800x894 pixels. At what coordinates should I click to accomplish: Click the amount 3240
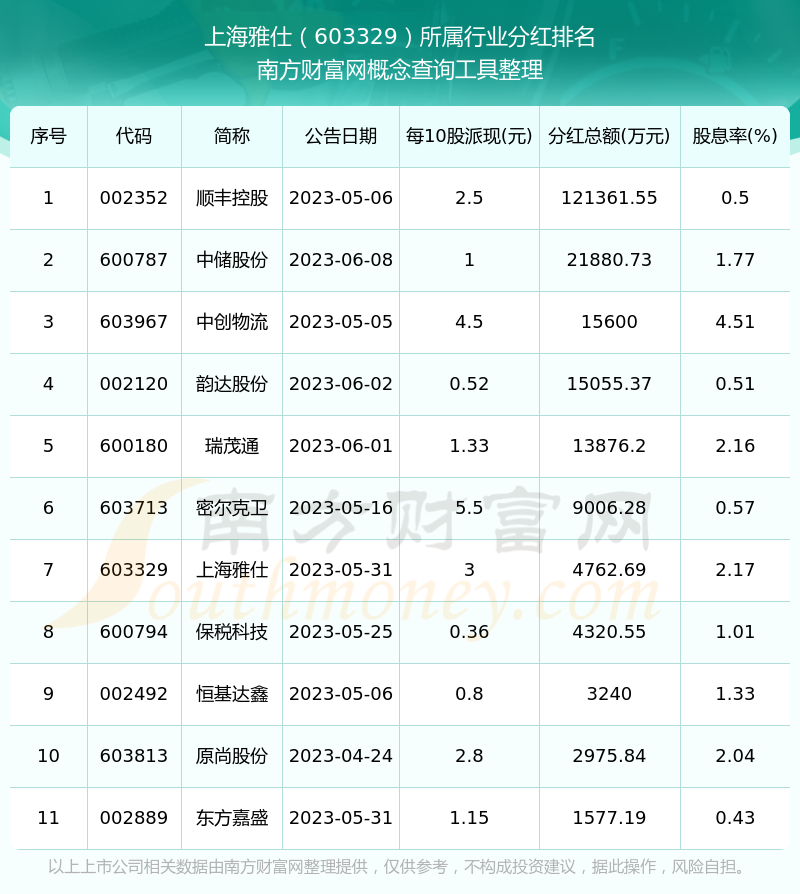click(610, 694)
